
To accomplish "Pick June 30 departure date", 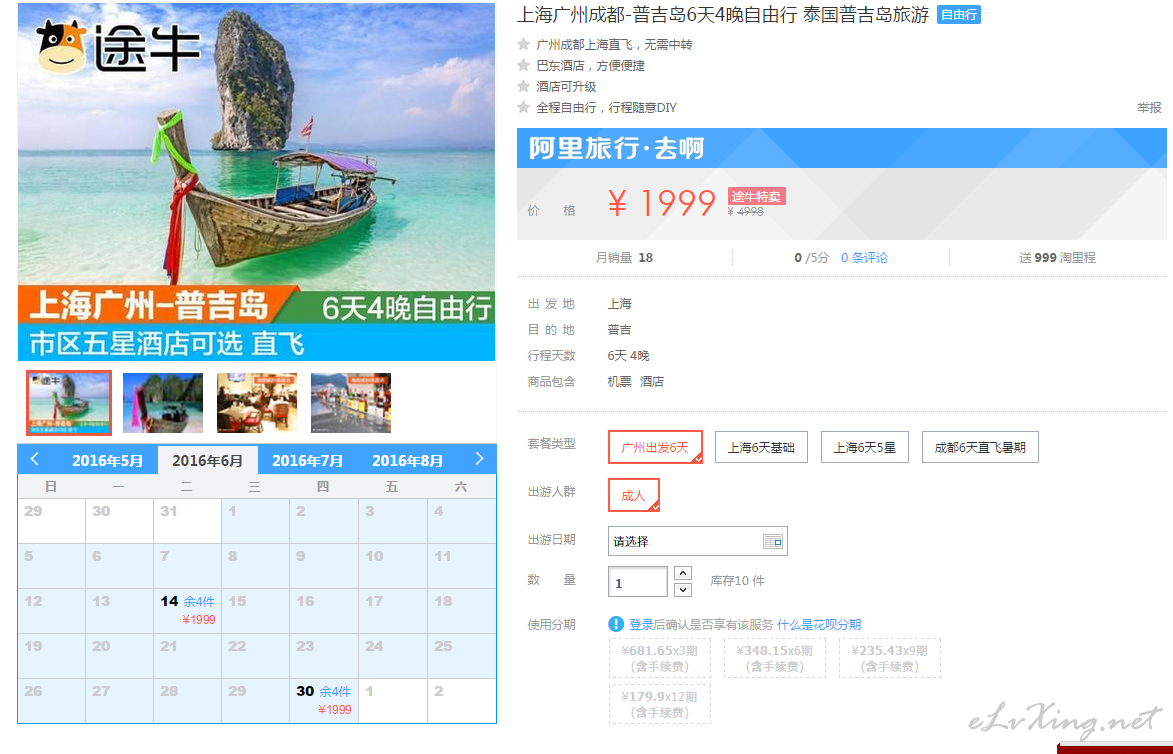I will 323,701.
